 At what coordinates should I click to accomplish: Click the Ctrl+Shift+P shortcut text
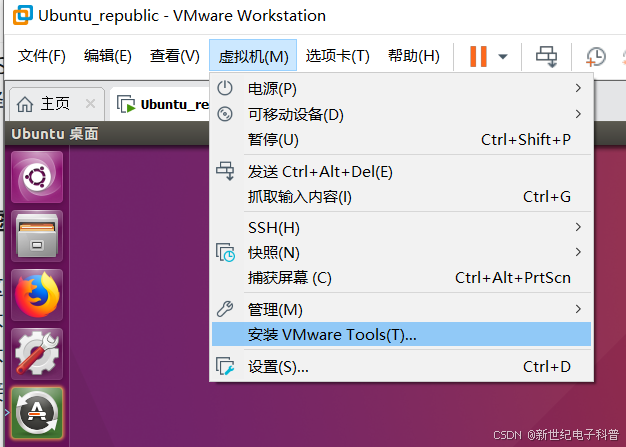tap(525, 140)
